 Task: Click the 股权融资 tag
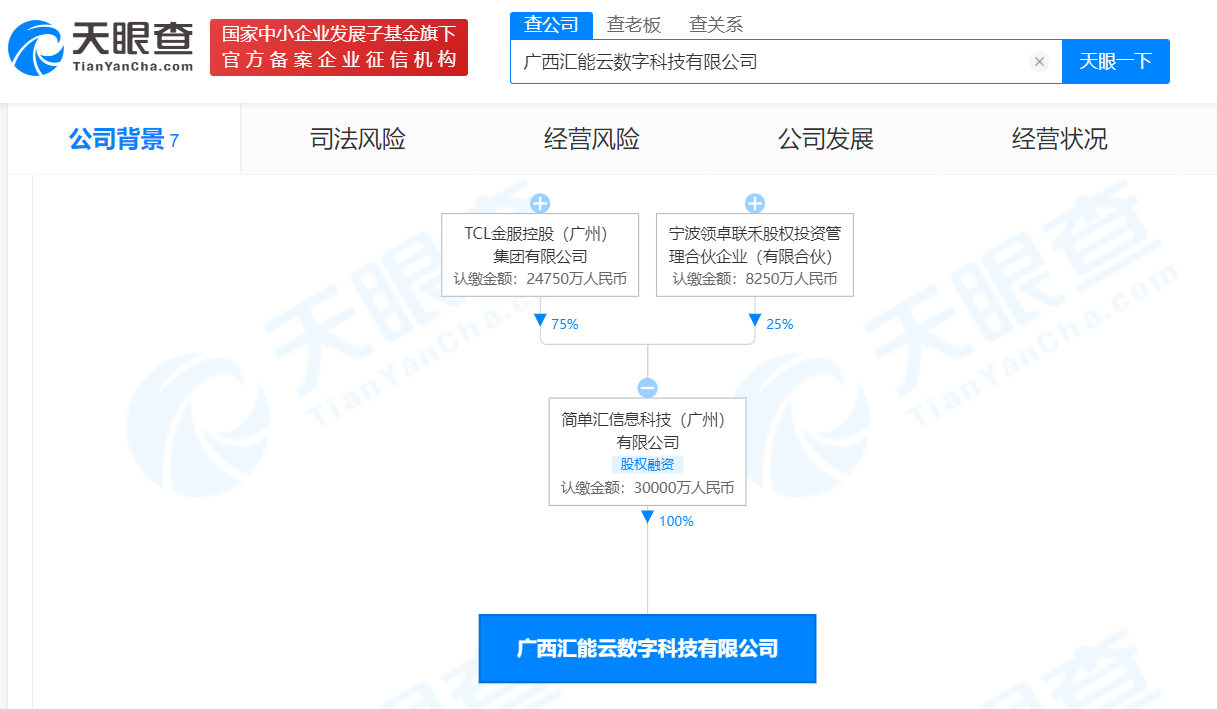click(647, 464)
